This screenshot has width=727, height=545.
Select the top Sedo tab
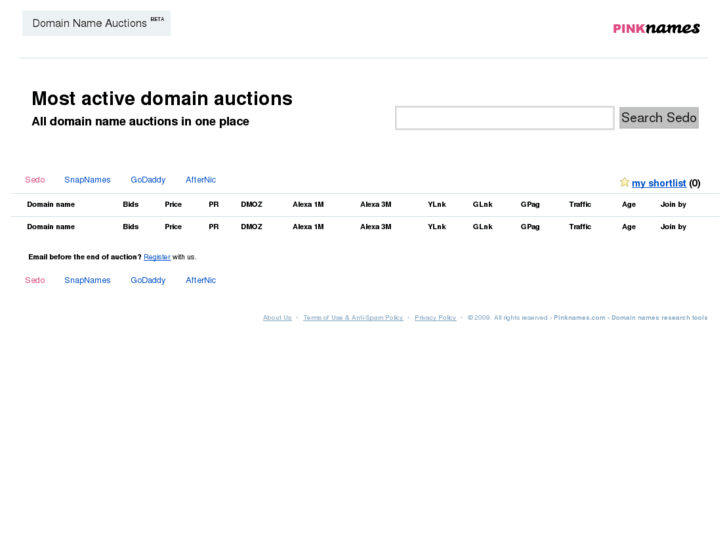pos(35,180)
